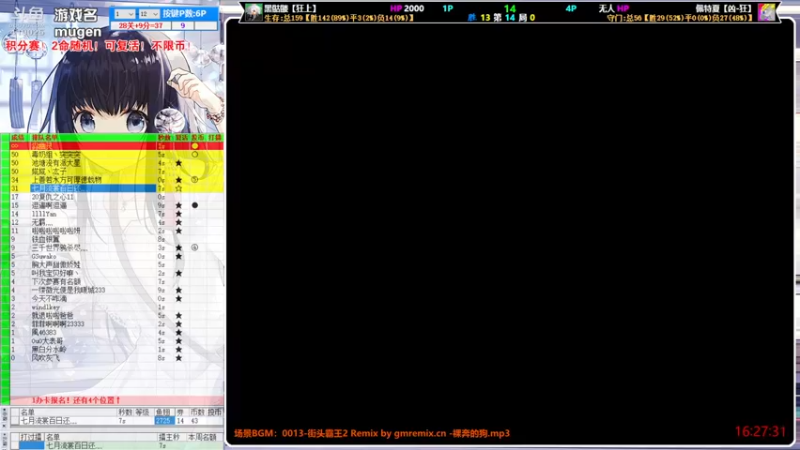The width and height of the screenshot is (800, 450).
Task: Click 黑骷髅 player avatar at top
Action: (254, 12)
